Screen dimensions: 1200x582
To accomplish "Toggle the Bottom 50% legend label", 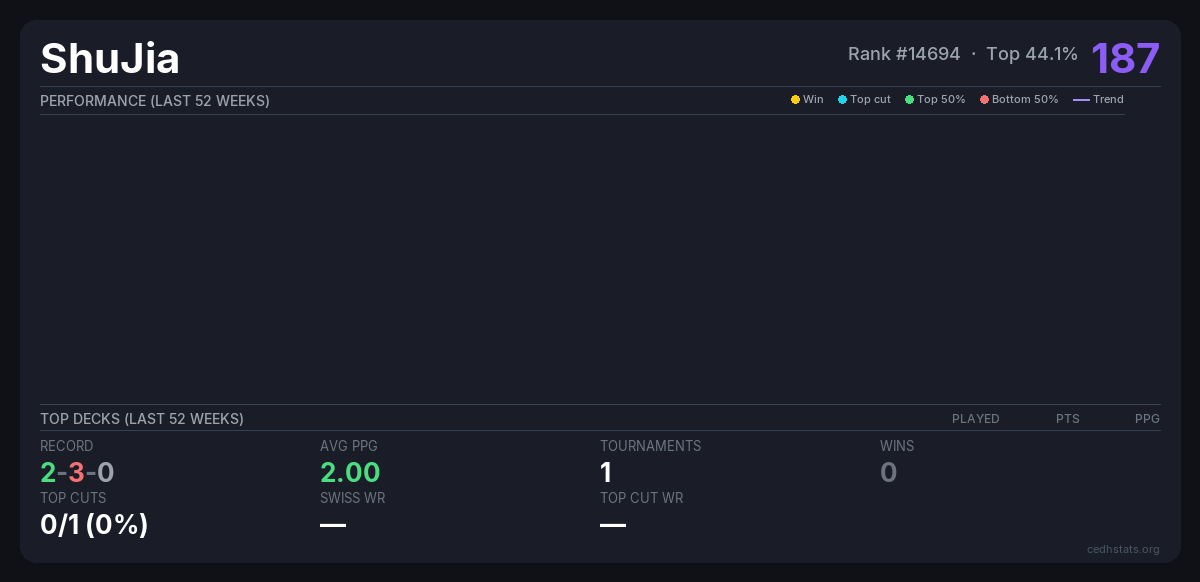I will (x=1025, y=100).
